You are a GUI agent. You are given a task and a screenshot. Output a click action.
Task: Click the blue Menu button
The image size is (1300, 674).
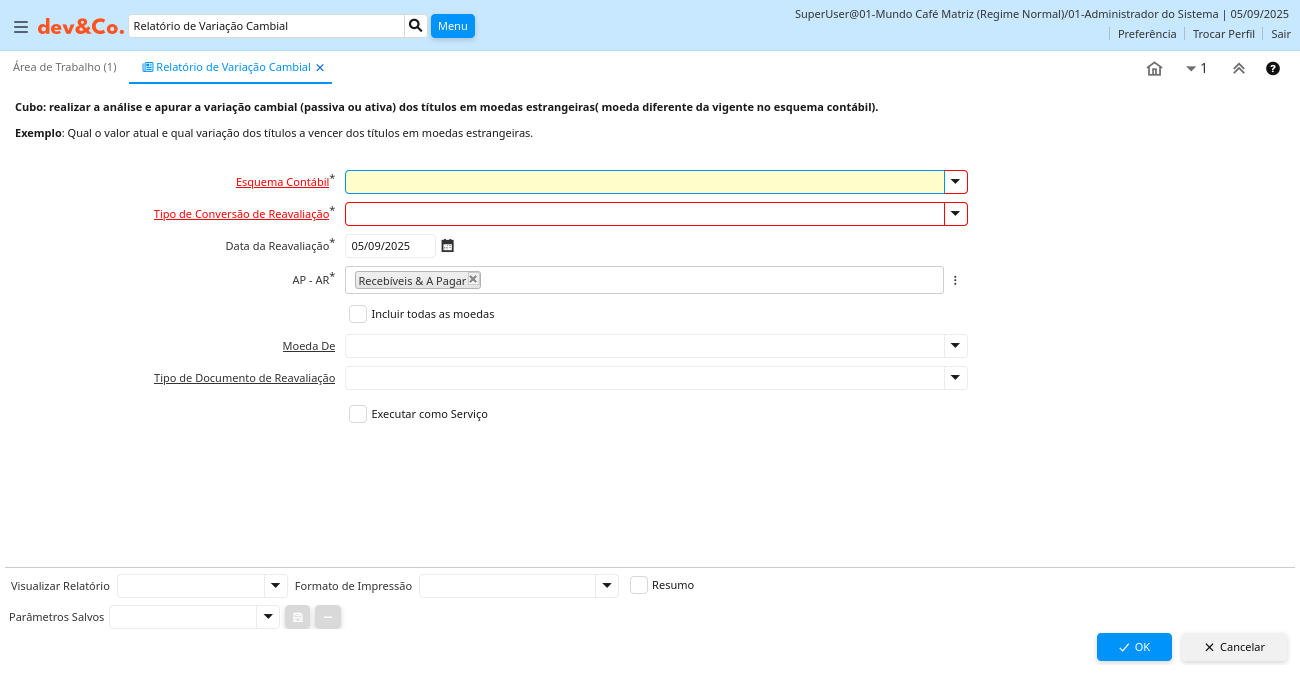point(452,26)
